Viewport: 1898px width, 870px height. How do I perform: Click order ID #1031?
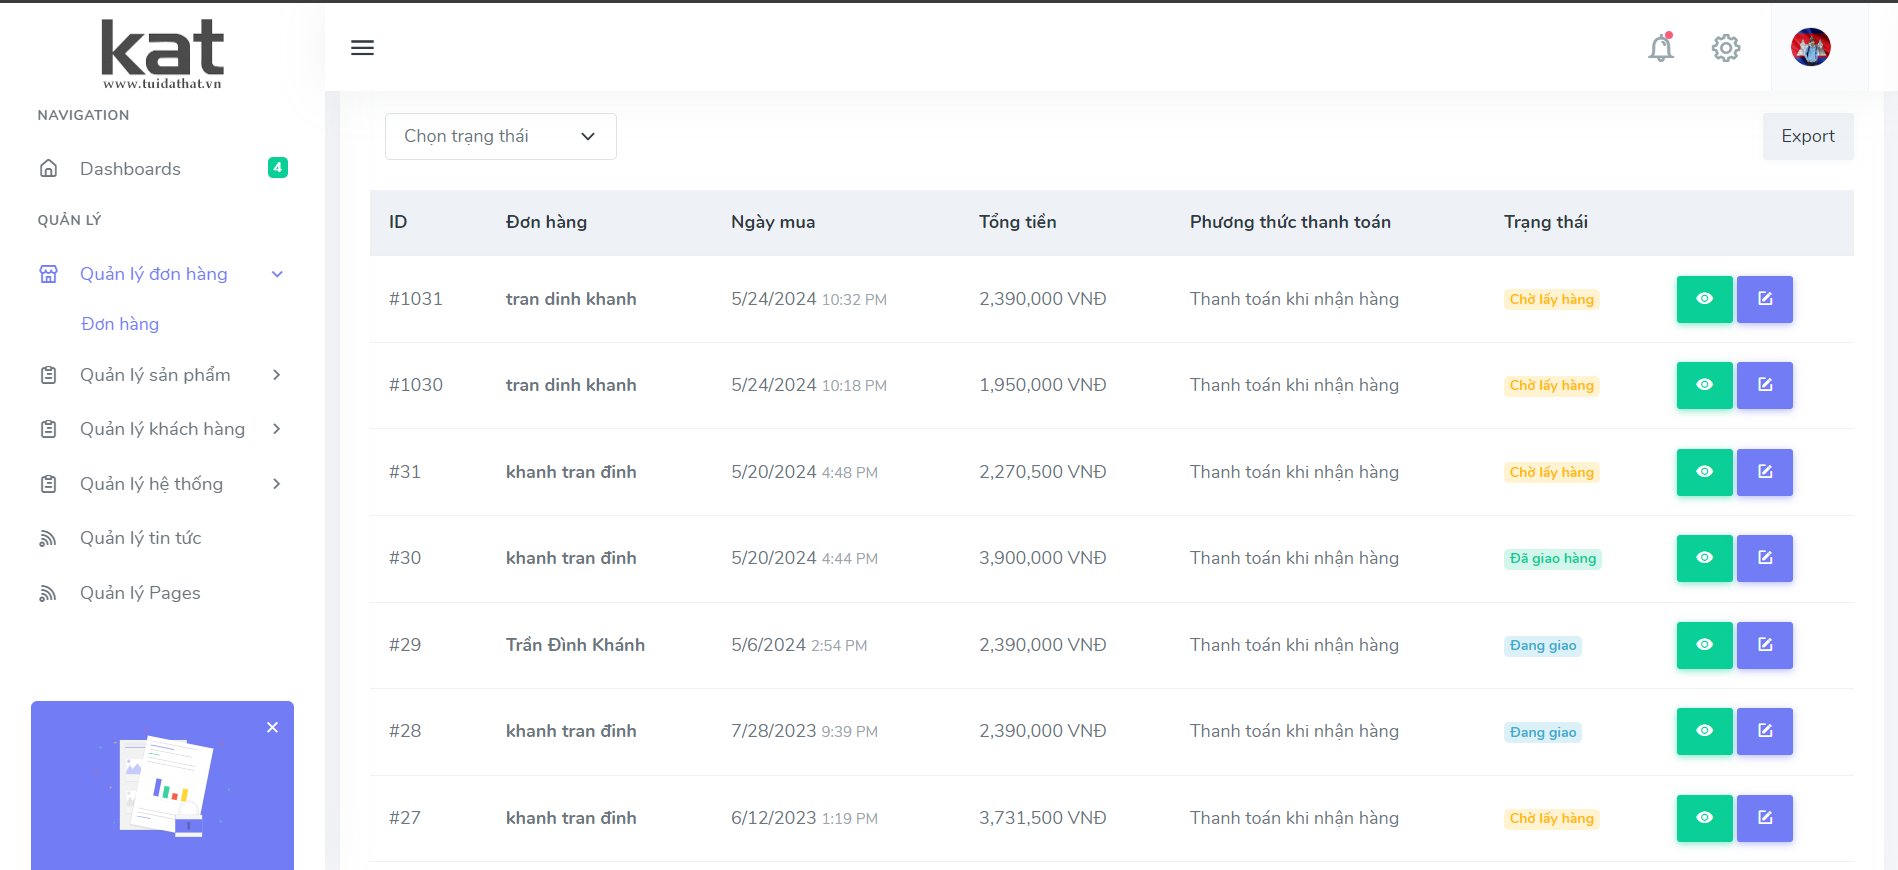click(416, 299)
